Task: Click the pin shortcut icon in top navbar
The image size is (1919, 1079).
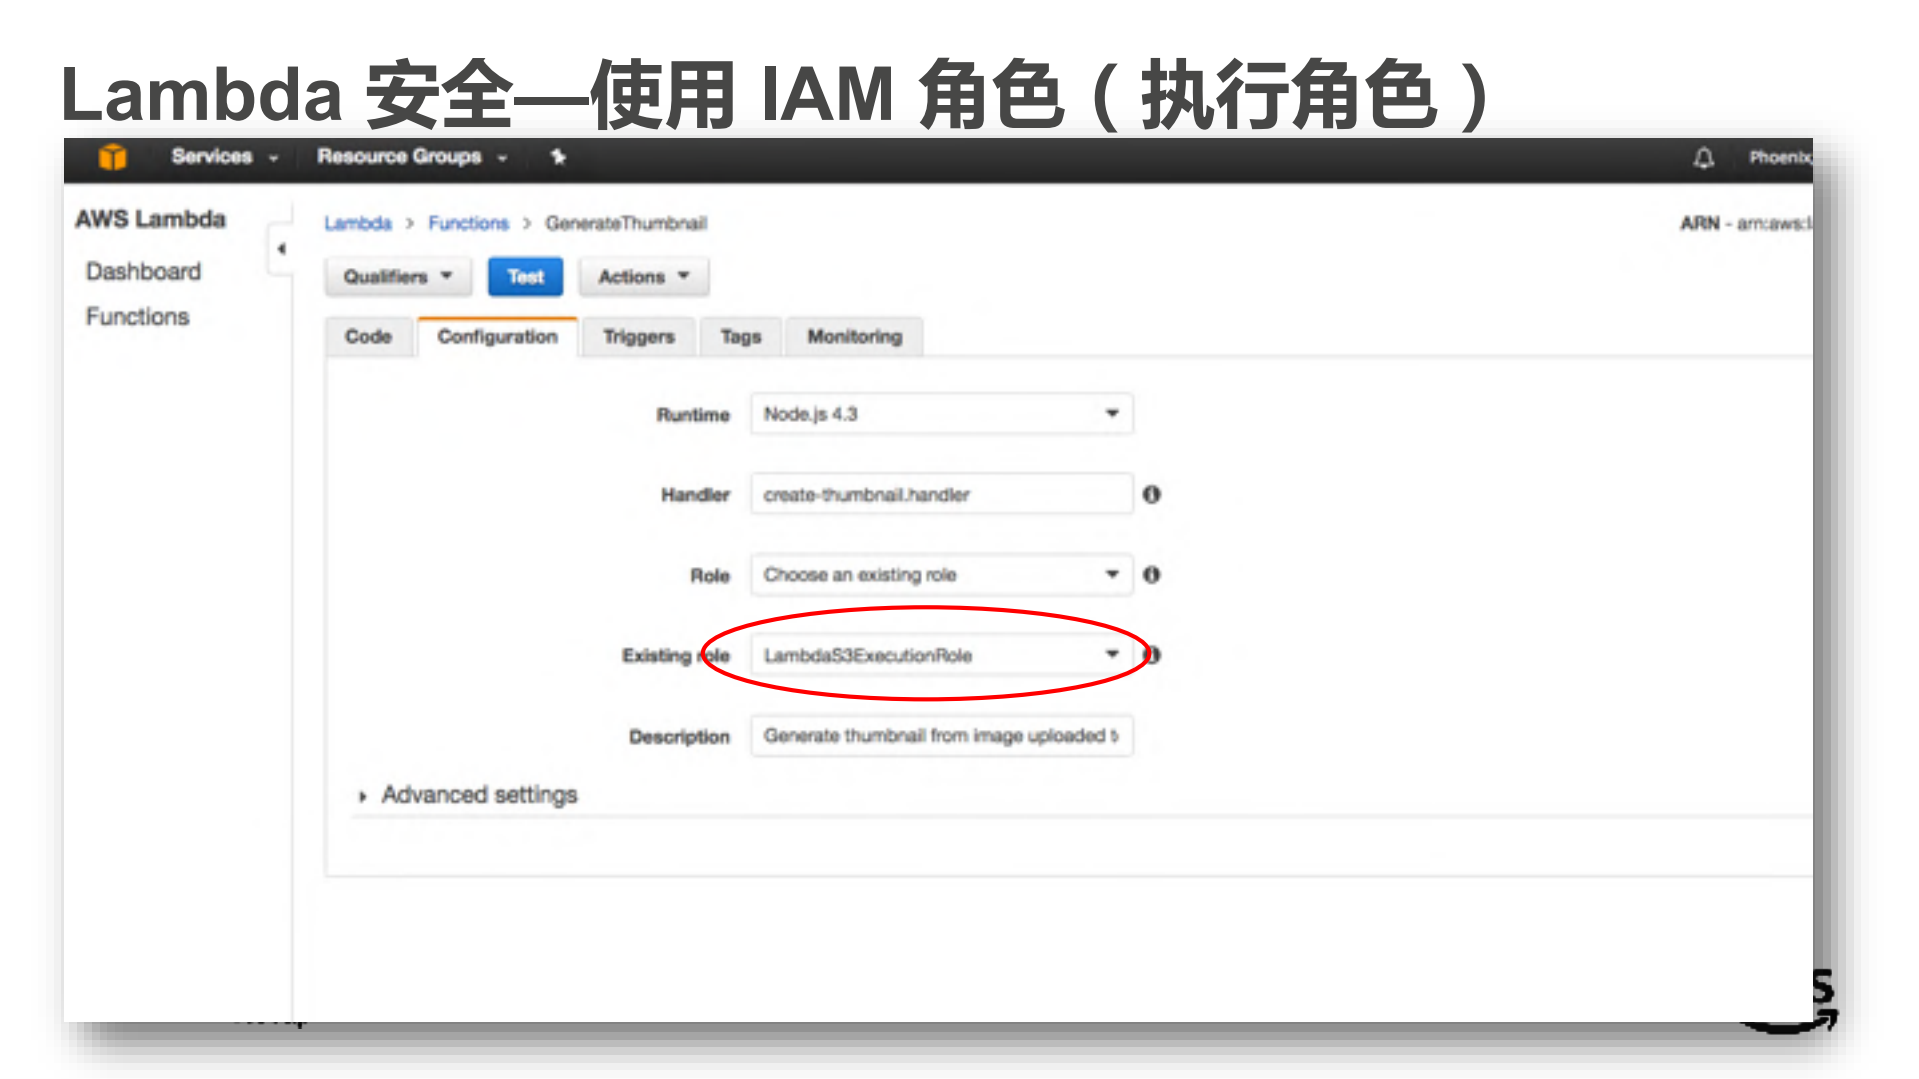Action: pyautogui.click(x=558, y=157)
